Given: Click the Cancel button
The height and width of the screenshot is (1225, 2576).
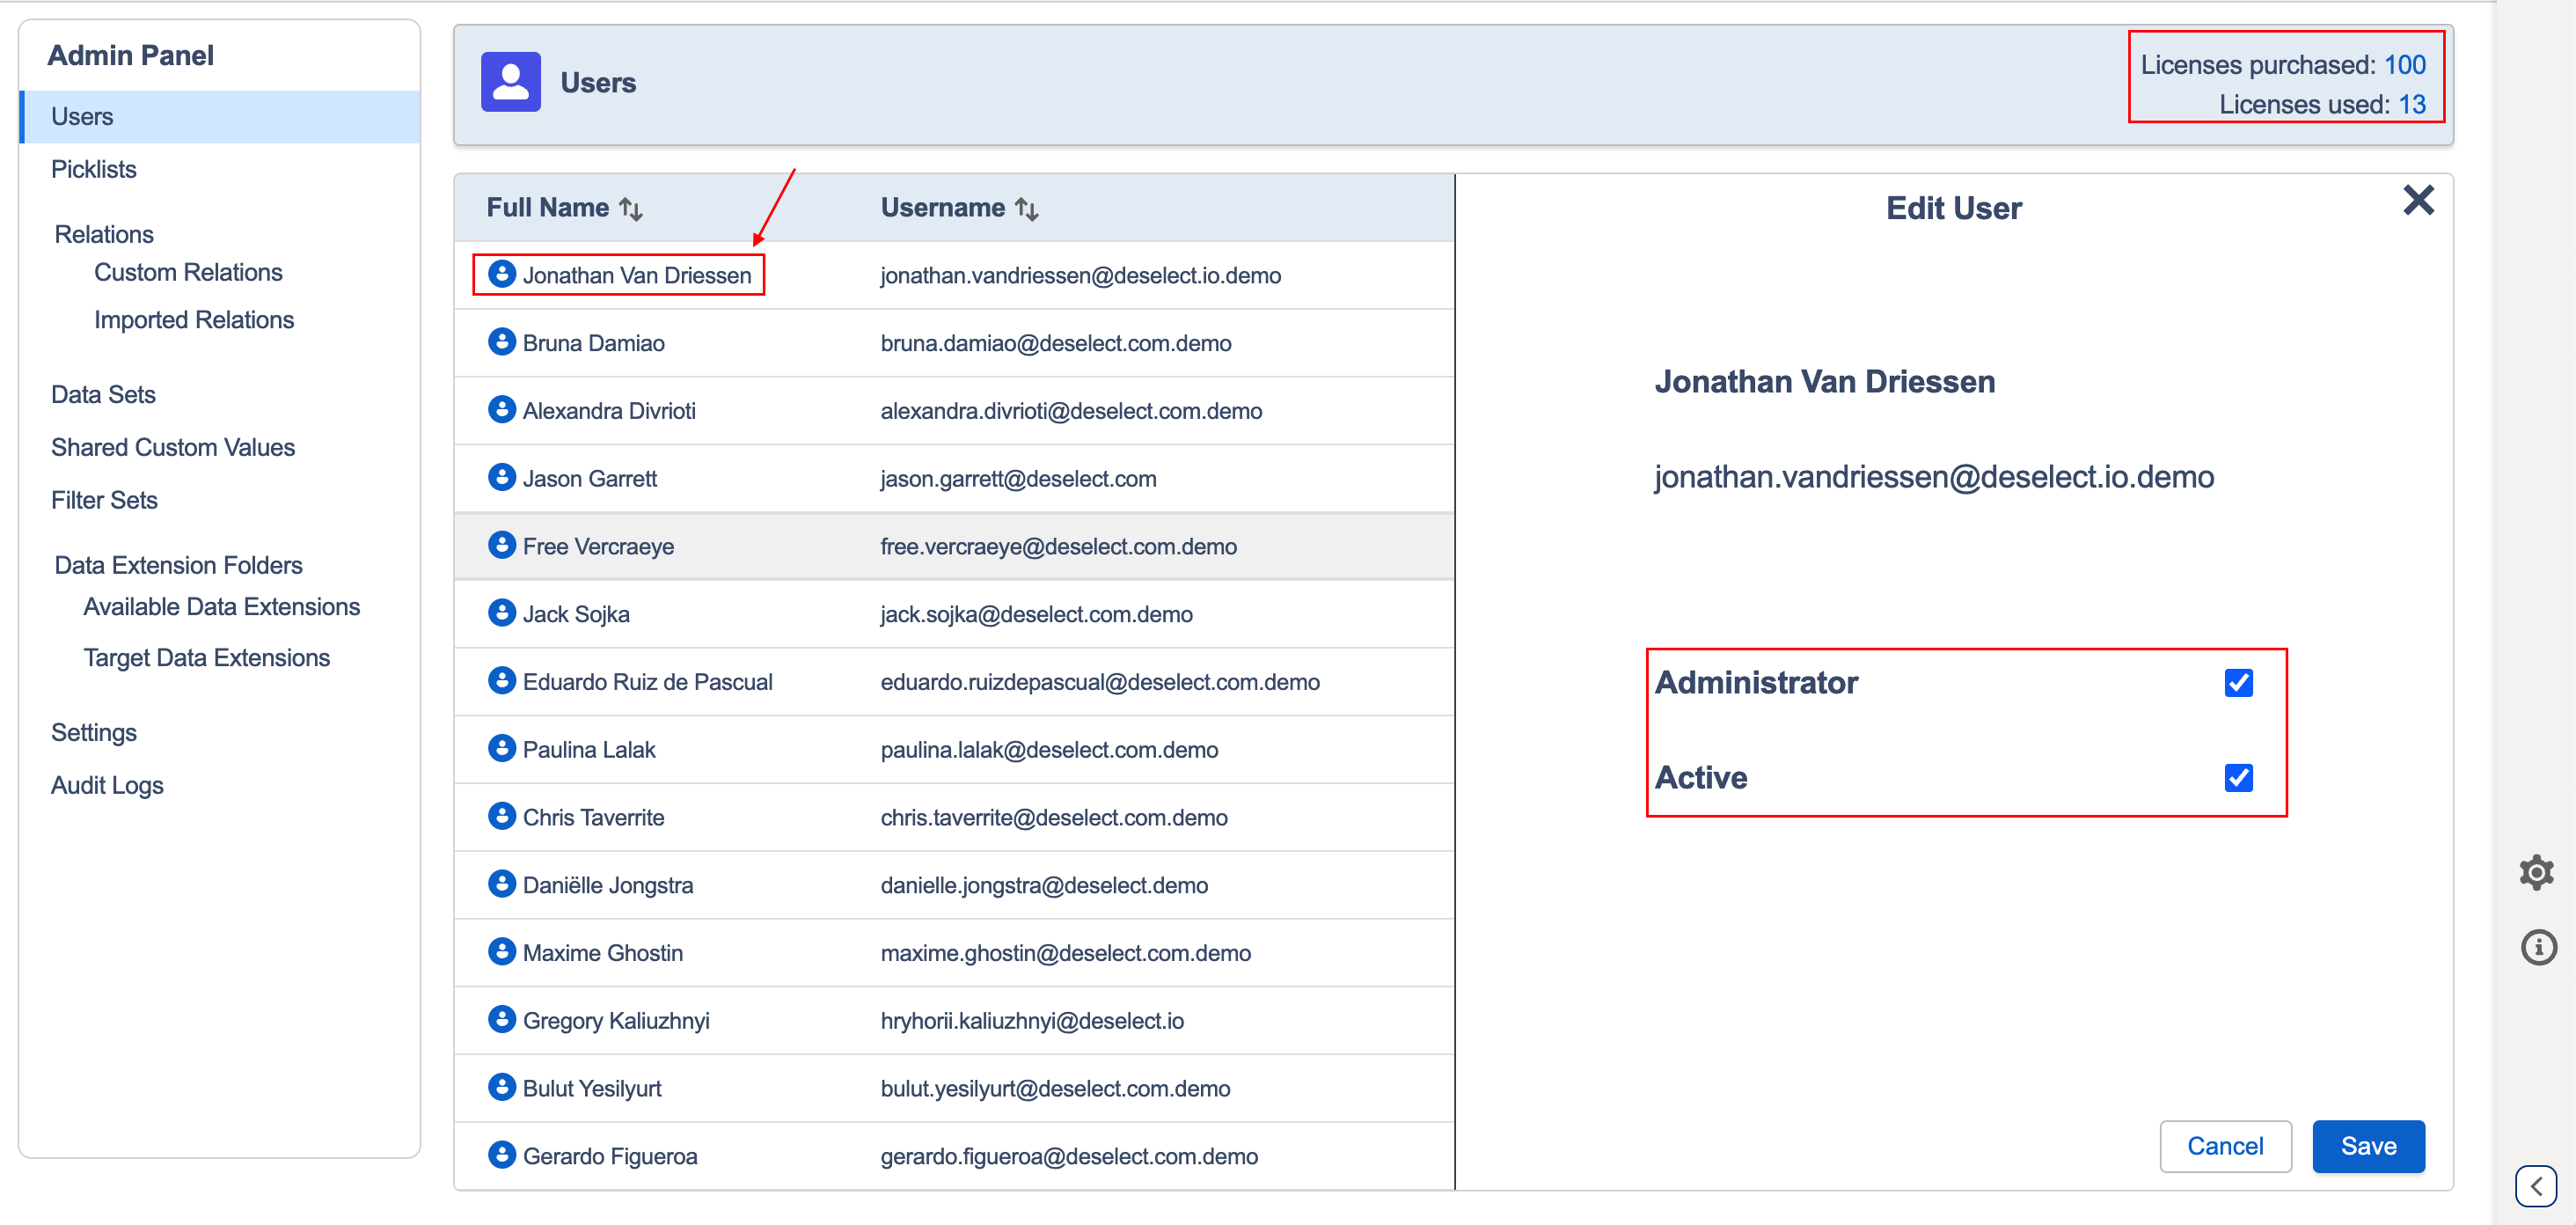Looking at the screenshot, I should pyautogui.click(x=2225, y=1146).
